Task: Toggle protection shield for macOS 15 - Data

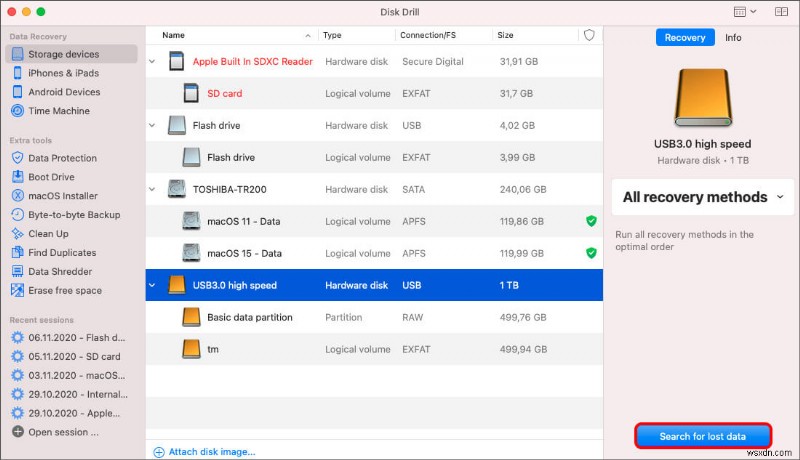Action: [591, 253]
